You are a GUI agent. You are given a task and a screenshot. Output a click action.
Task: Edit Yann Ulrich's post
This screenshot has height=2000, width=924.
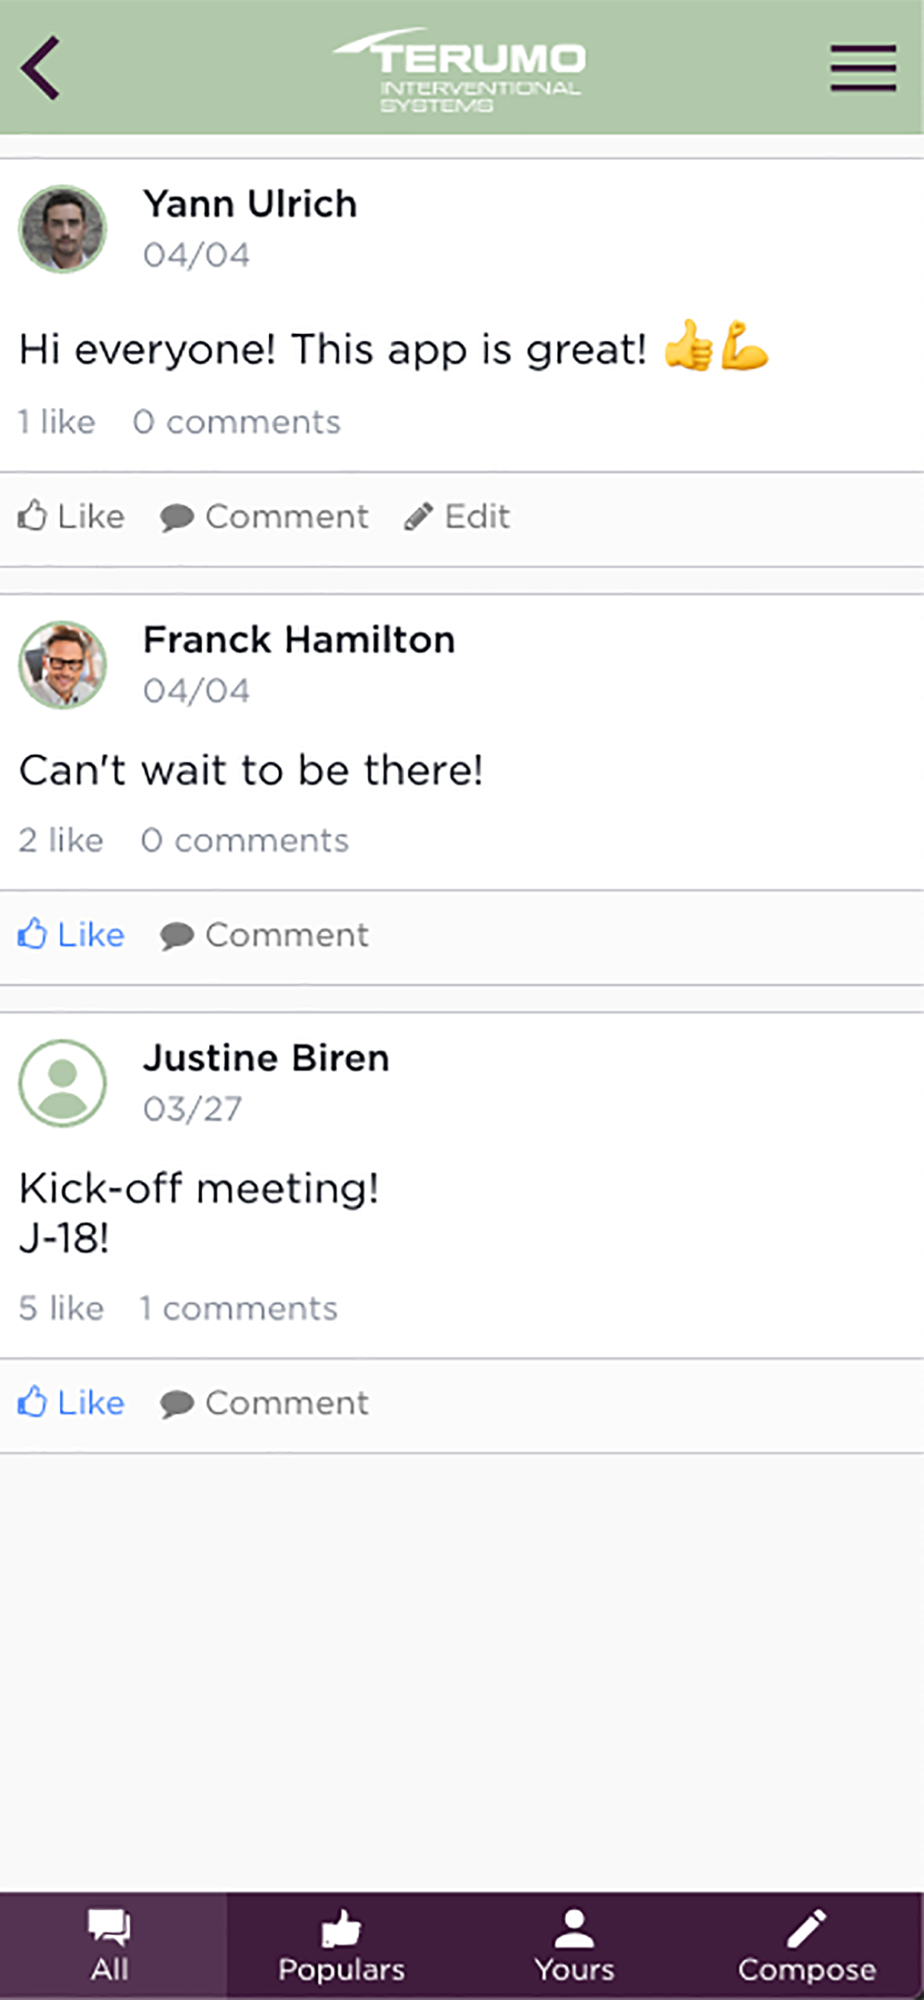457,516
